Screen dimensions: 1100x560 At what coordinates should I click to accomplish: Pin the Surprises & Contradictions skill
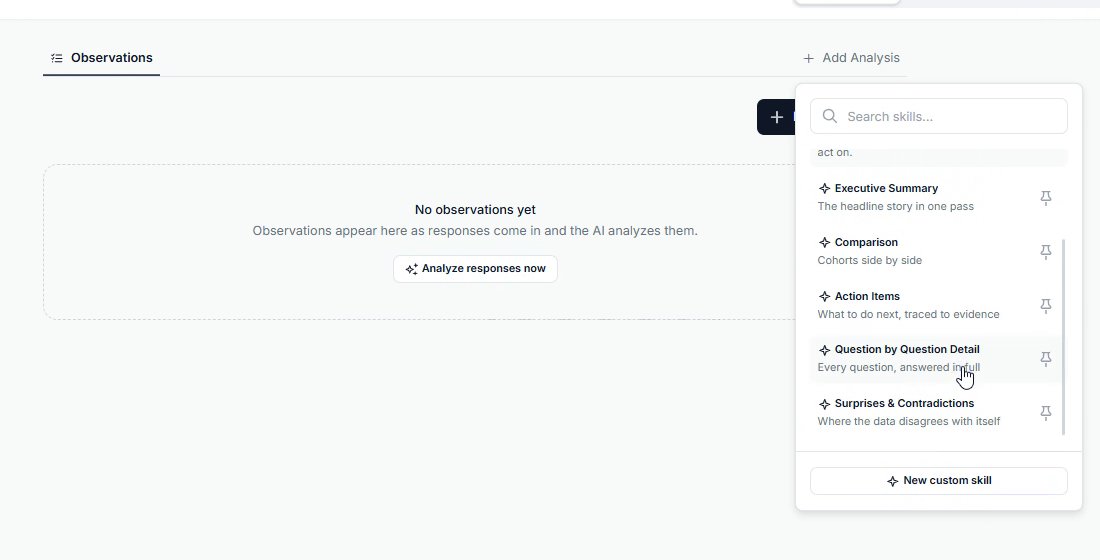click(x=1045, y=413)
